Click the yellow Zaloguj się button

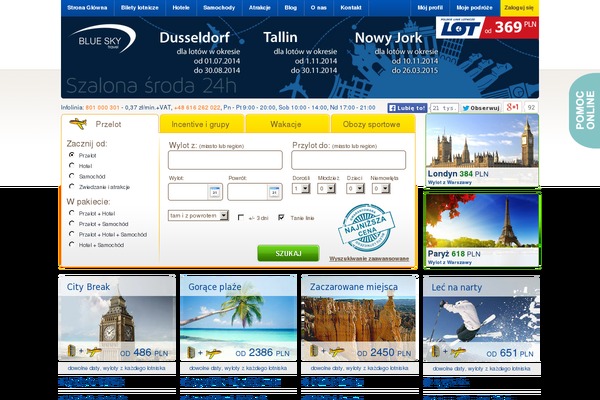[519, 8]
